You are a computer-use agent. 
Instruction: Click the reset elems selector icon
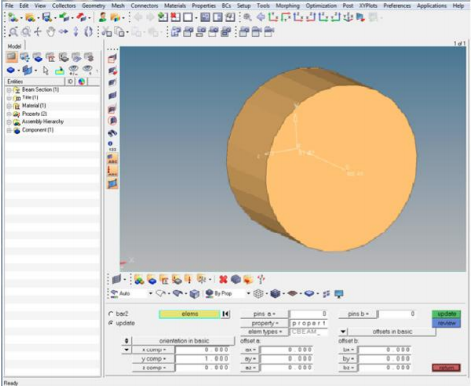[x=226, y=314]
